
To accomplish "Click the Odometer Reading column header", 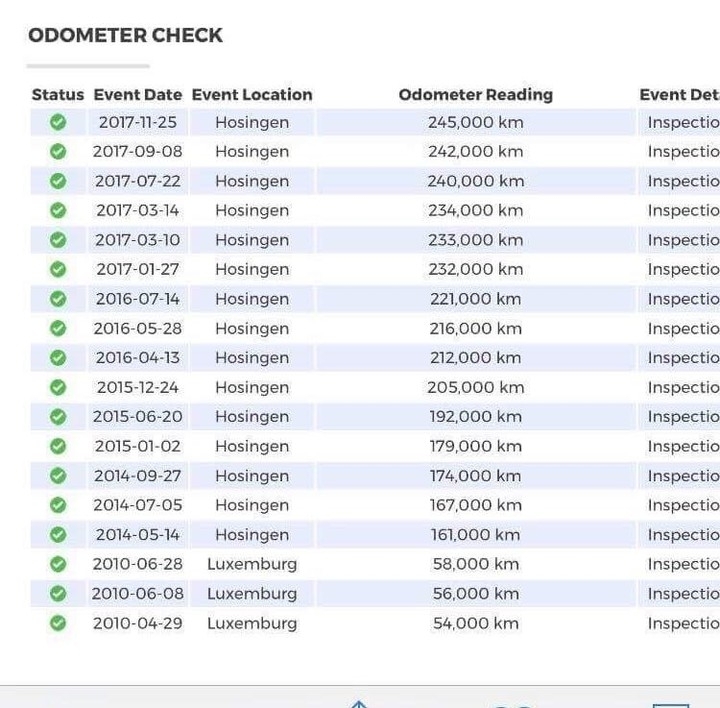I will 476,95.
